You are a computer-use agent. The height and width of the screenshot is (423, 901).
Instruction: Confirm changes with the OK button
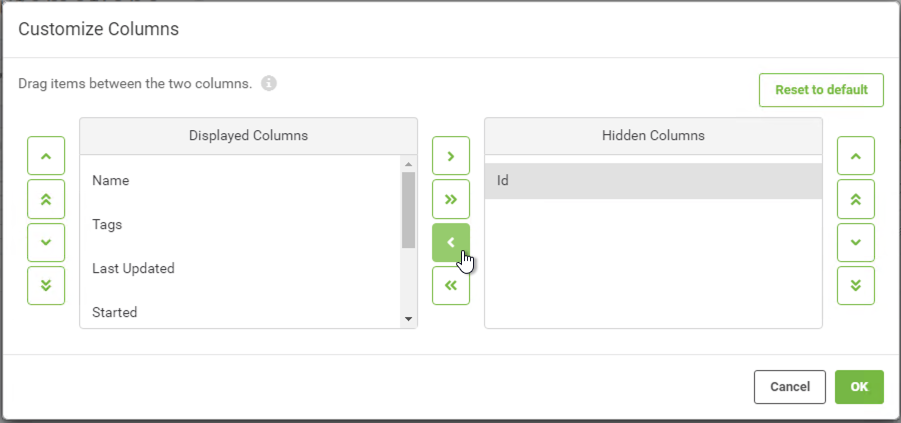[x=859, y=387]
